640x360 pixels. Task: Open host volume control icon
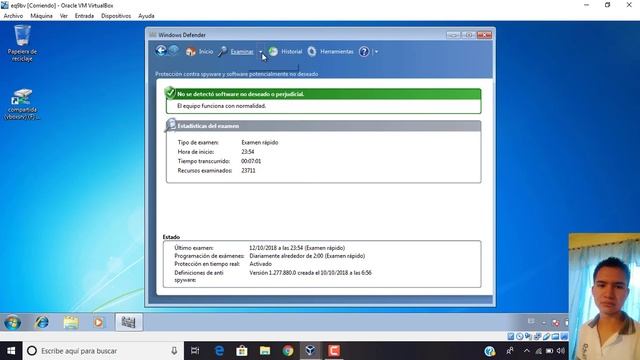click(561, 351)
